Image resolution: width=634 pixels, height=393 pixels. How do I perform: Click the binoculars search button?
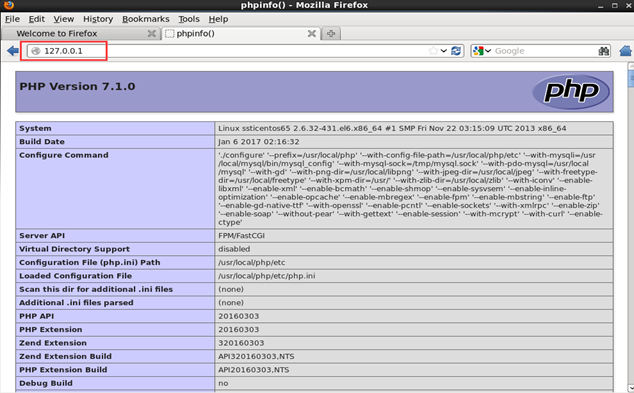(604, 51)
